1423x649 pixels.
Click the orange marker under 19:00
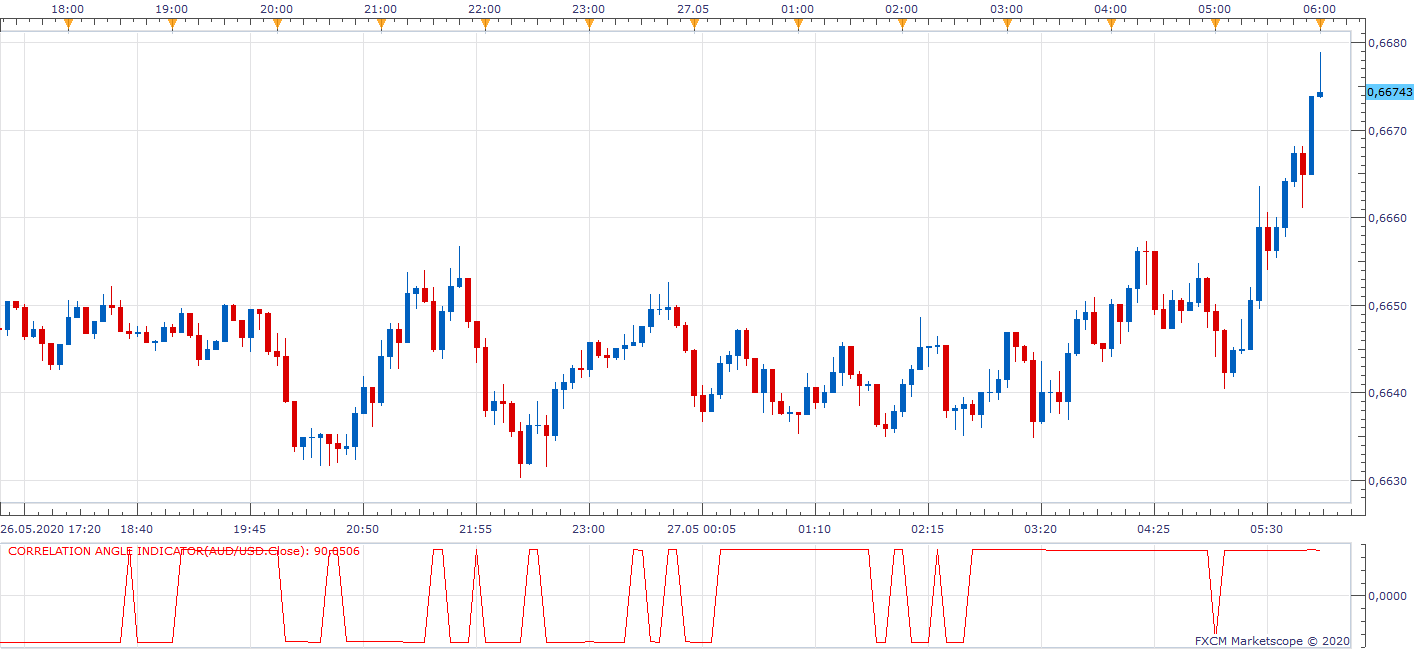click(x=172, y=24)
